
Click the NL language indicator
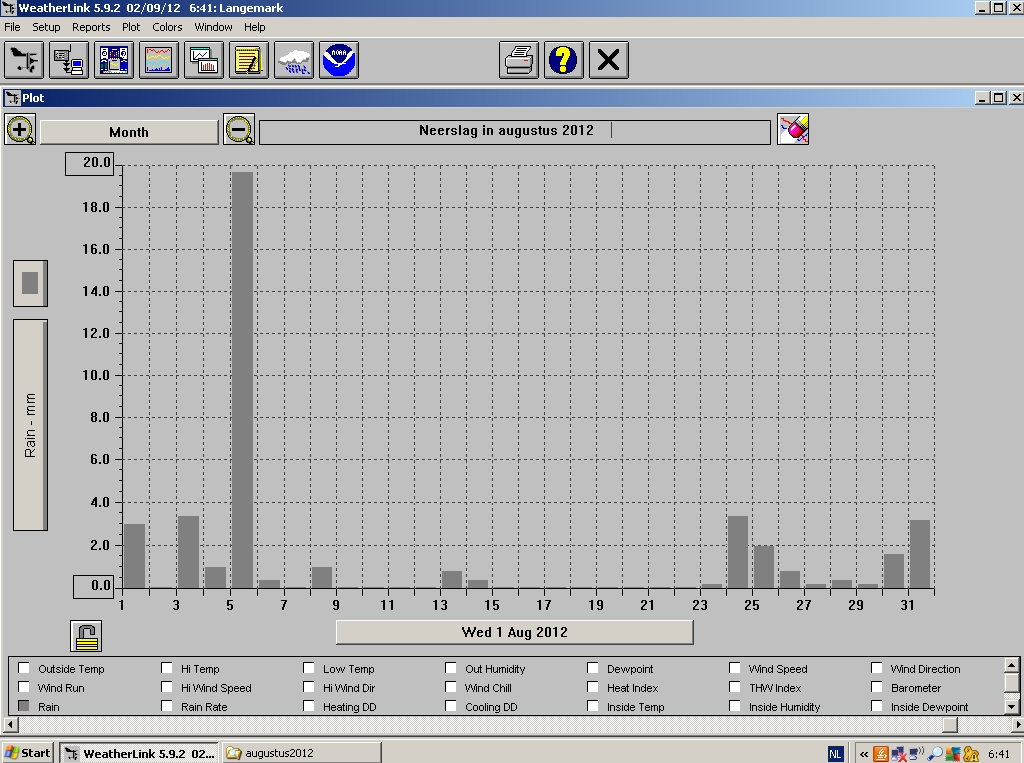tap(835, 754)
